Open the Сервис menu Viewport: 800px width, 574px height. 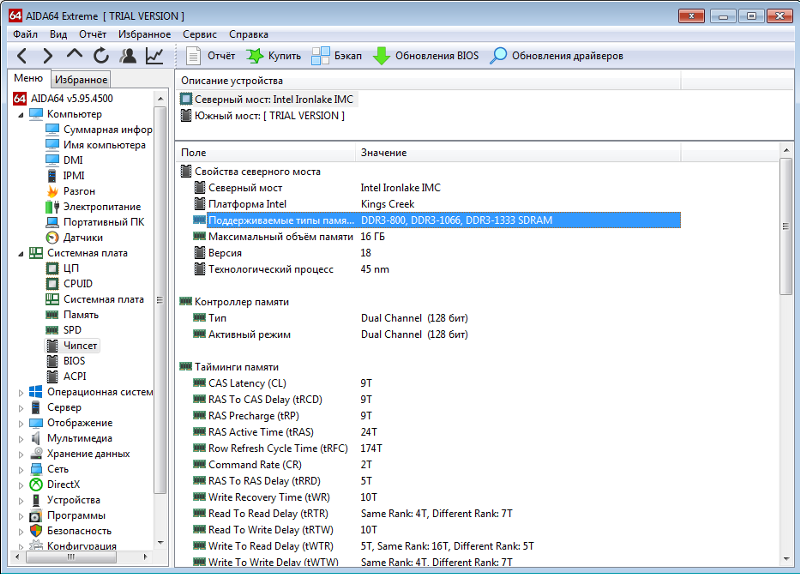[199, 34]
